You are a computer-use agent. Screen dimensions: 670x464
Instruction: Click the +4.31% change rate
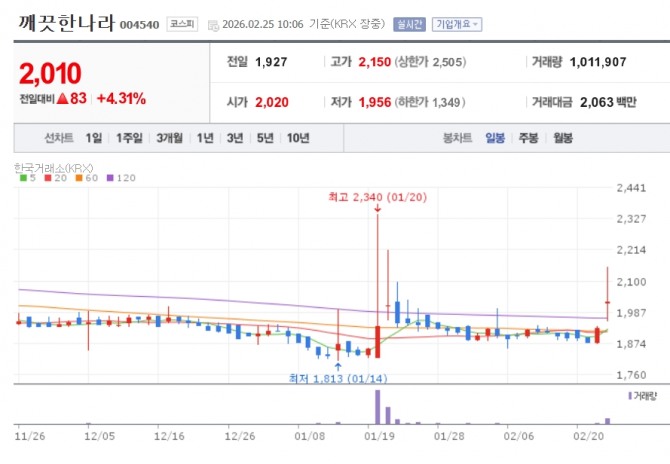(121, 99)
